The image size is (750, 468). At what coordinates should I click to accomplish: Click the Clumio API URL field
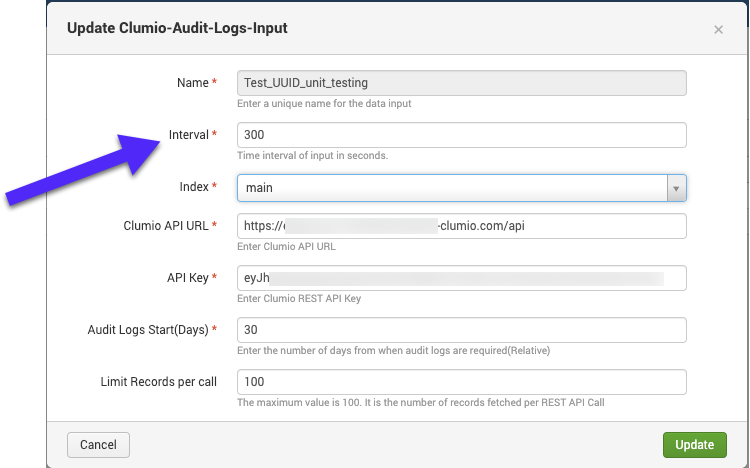coord(462,226)
